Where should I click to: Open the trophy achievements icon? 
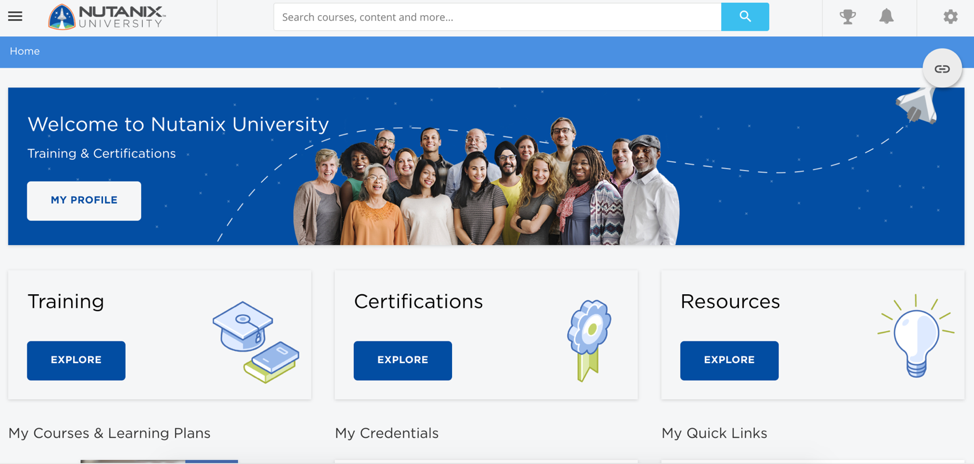coord(847,17)
